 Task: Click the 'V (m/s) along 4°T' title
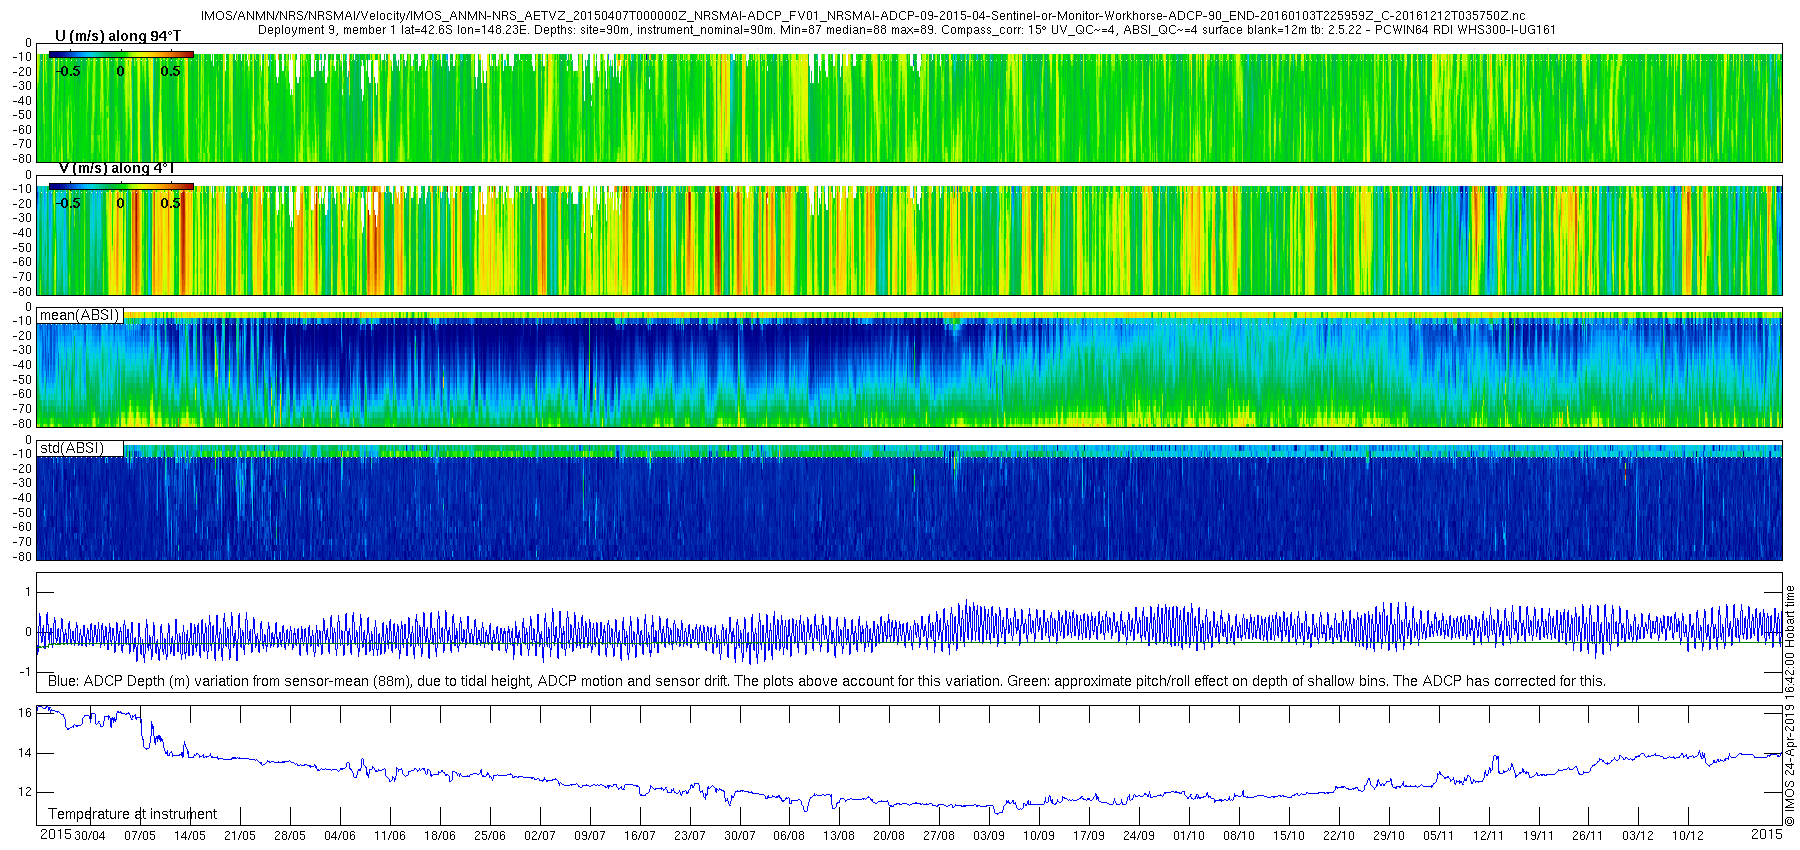point(116,168)
